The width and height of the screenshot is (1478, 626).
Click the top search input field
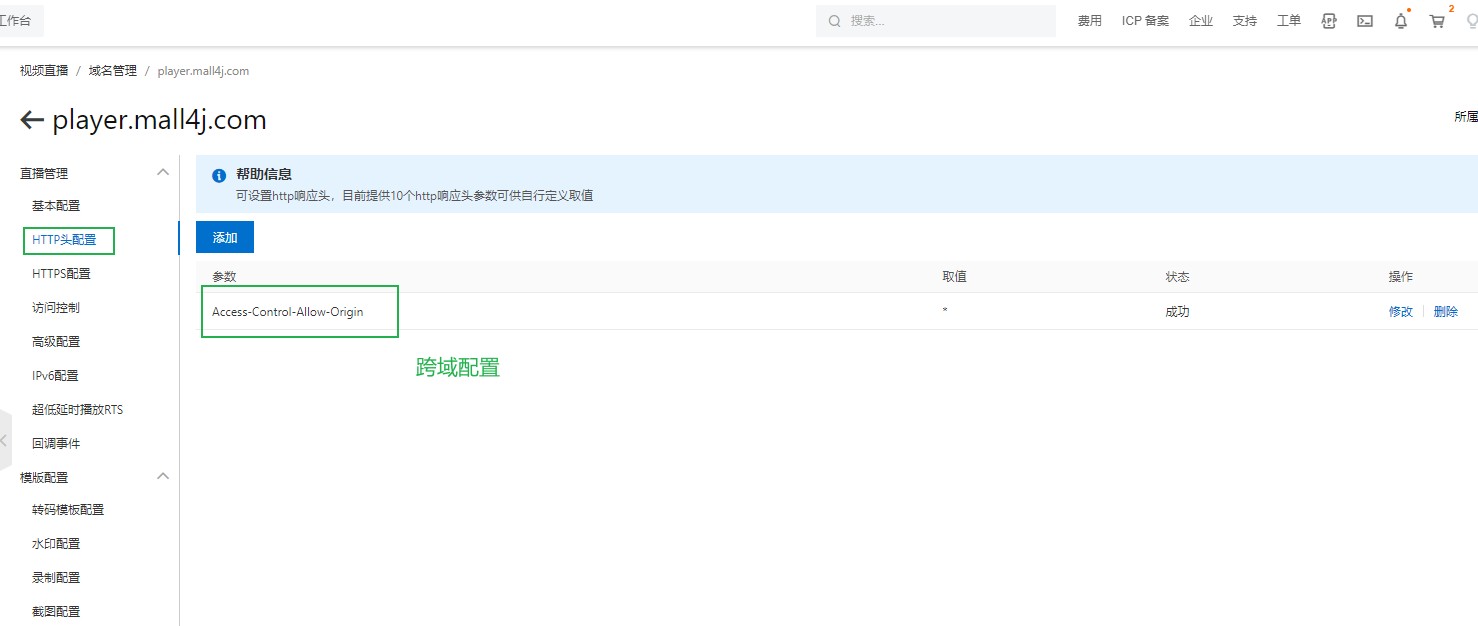coord(940,21)
